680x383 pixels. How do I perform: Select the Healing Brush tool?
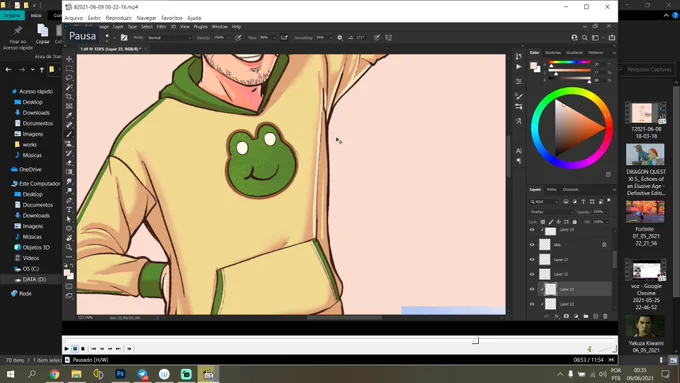click(x=69, y=125)
